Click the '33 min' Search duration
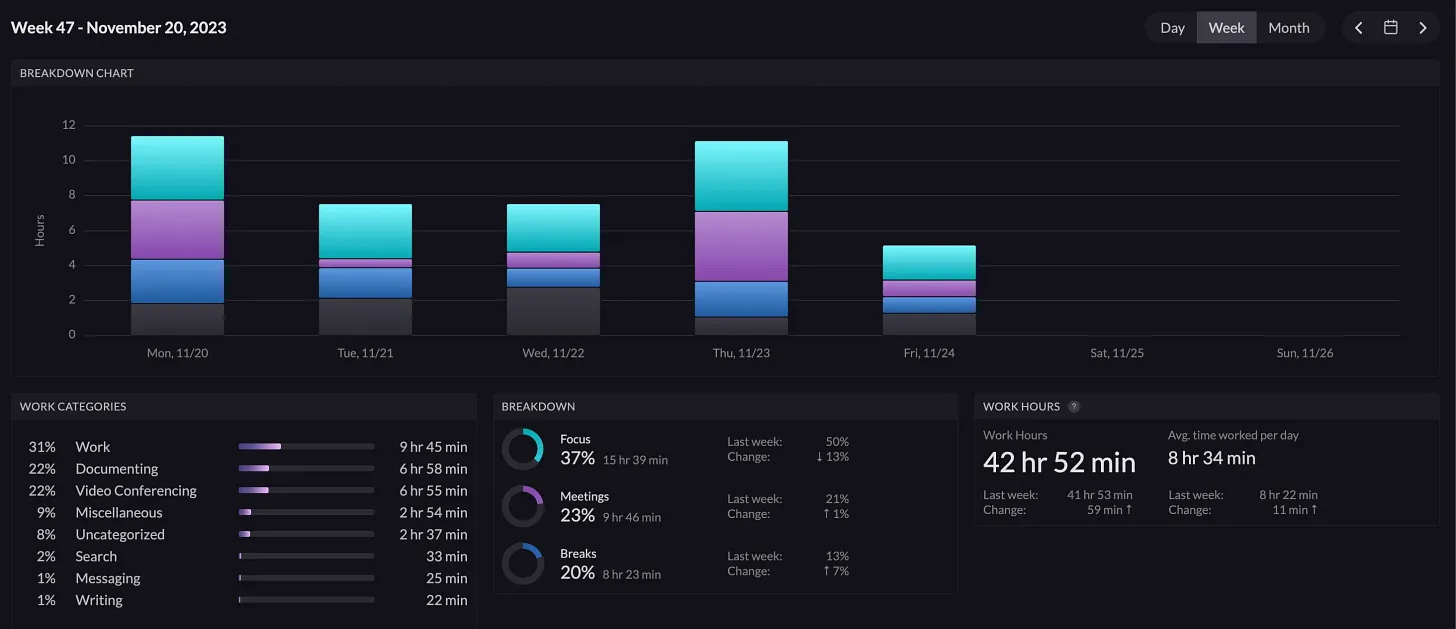Screen dimensions: 1456x629 tap(446, 557)
